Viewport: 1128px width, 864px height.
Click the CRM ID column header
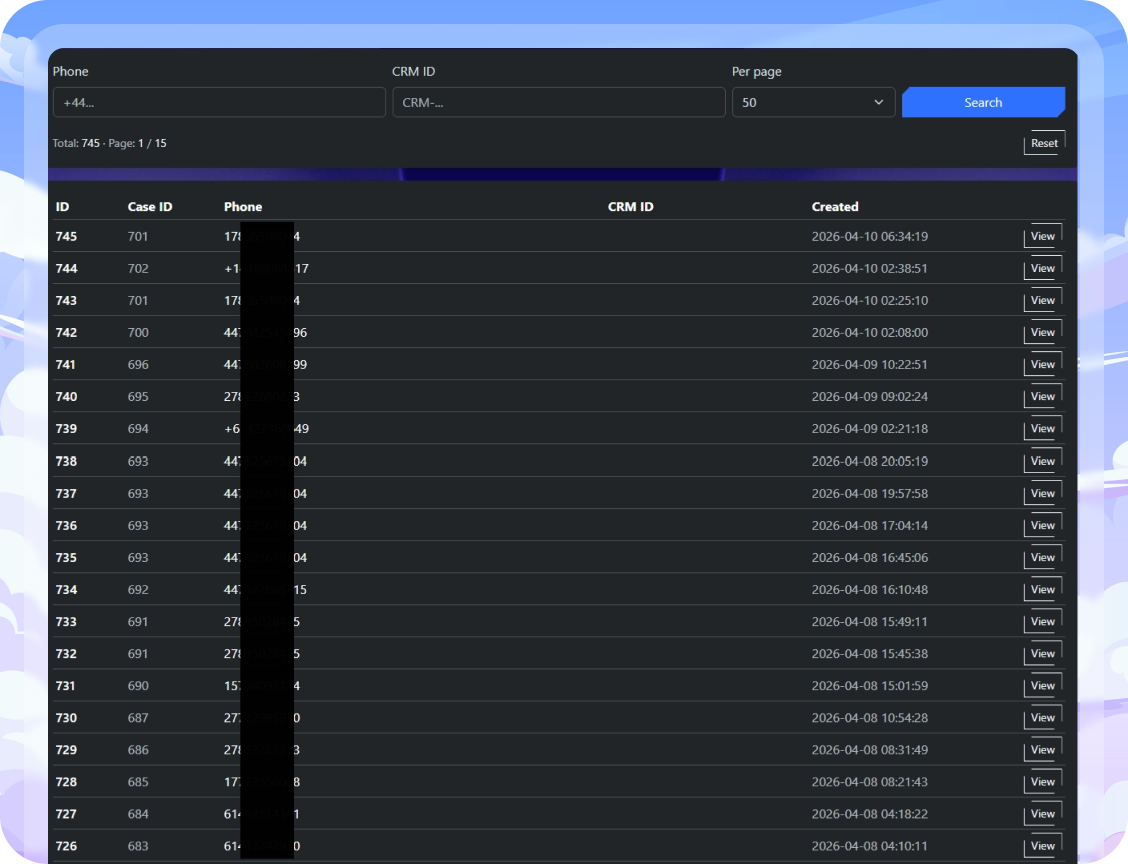[x=630, y=206]
